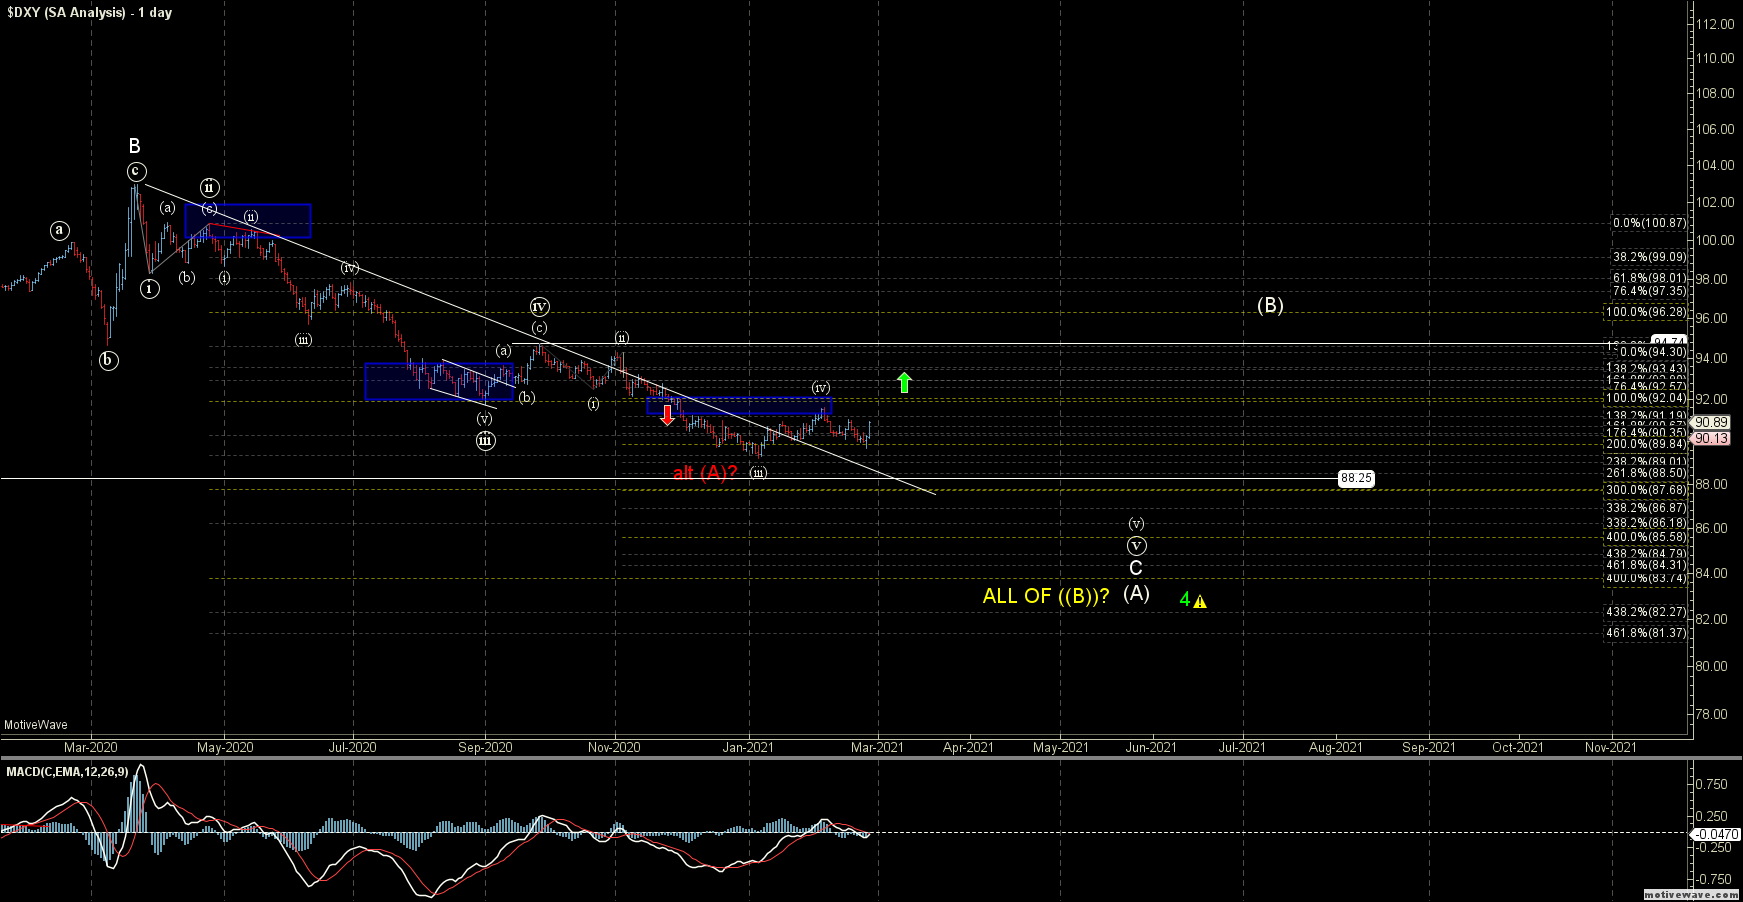This screenshot has width=1743, height=902.
Task: Select the large white (B) wave label
Action: [x=1270, y=305]
